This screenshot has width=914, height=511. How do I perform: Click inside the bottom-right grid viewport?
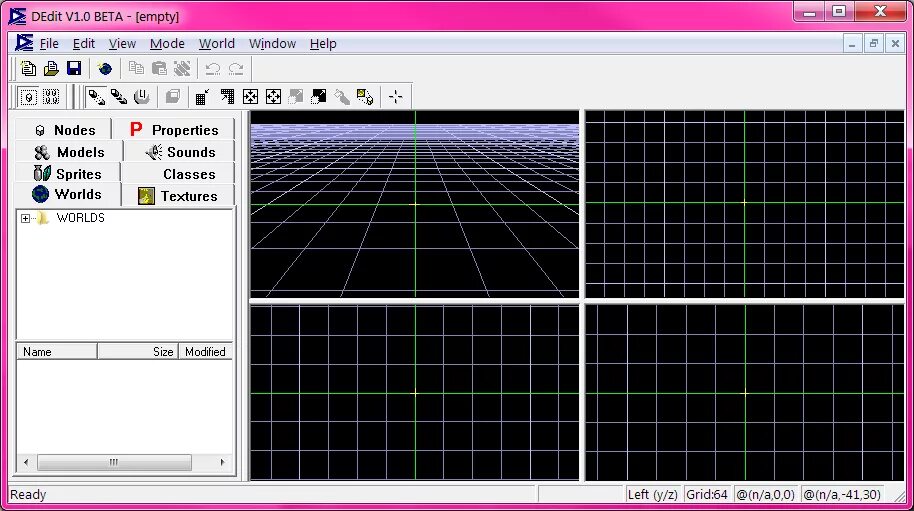pyautogui.click(x=745, y=393)
